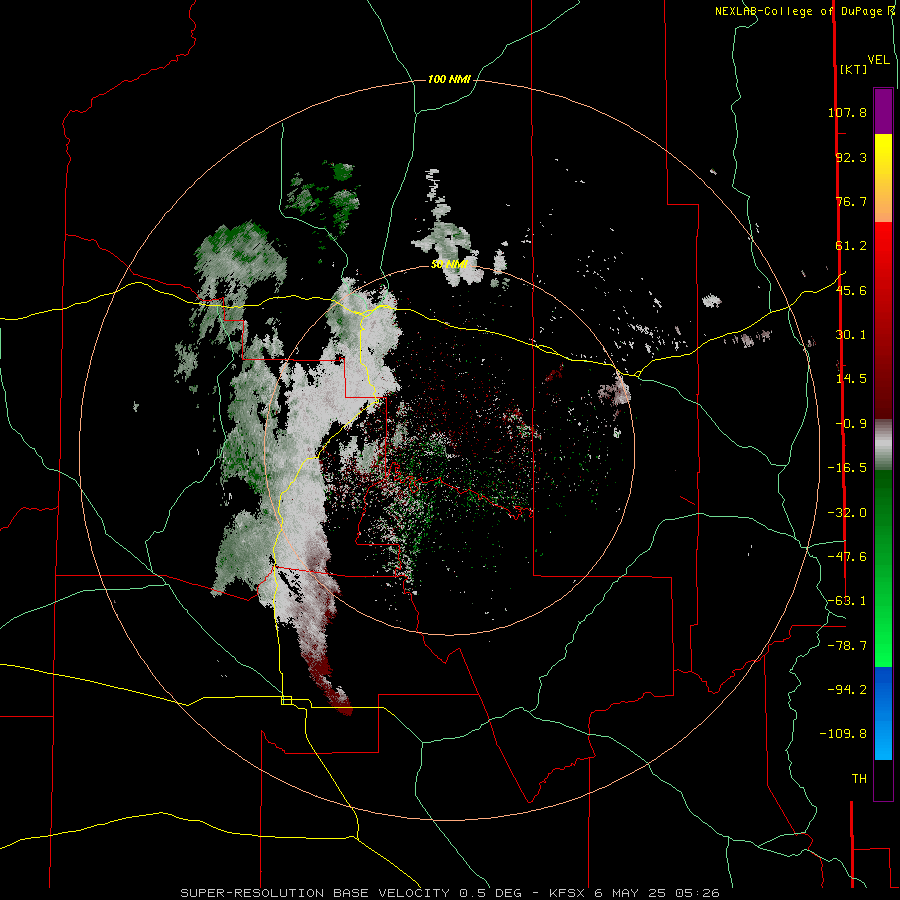Click the 107.8 velocity scale value
This screenshot has height=900, width=900.
[x=847, y=112]
